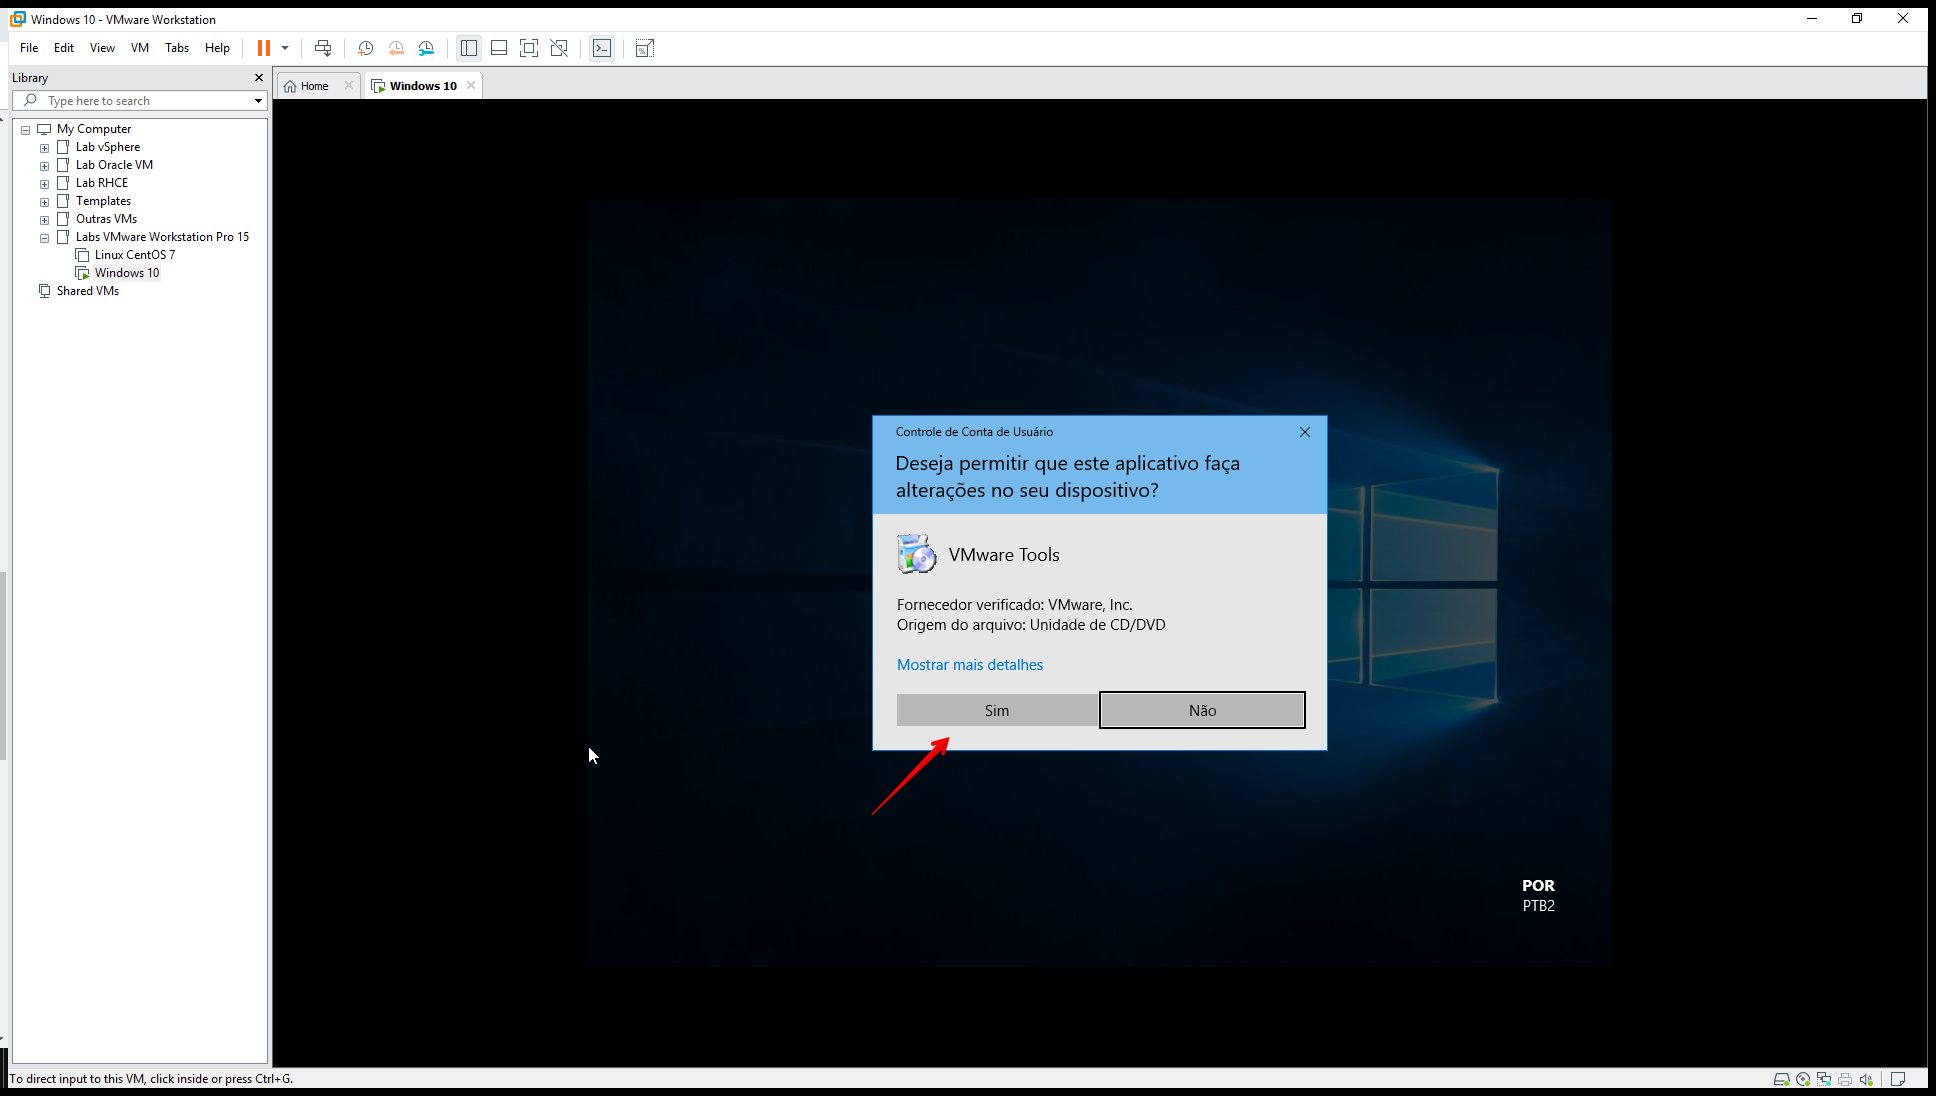Toggle the library sidebar view button

point(468,48)
